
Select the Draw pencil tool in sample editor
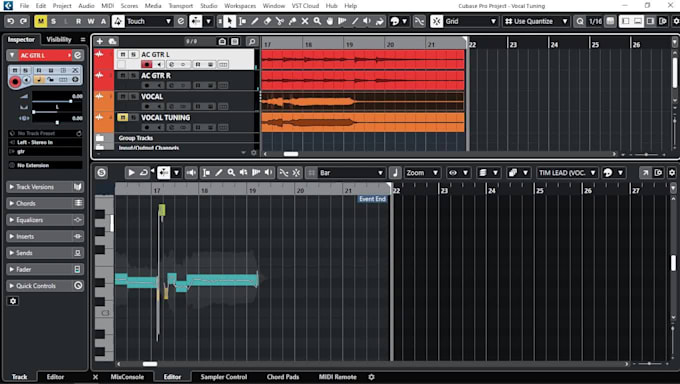coord(219,173)
